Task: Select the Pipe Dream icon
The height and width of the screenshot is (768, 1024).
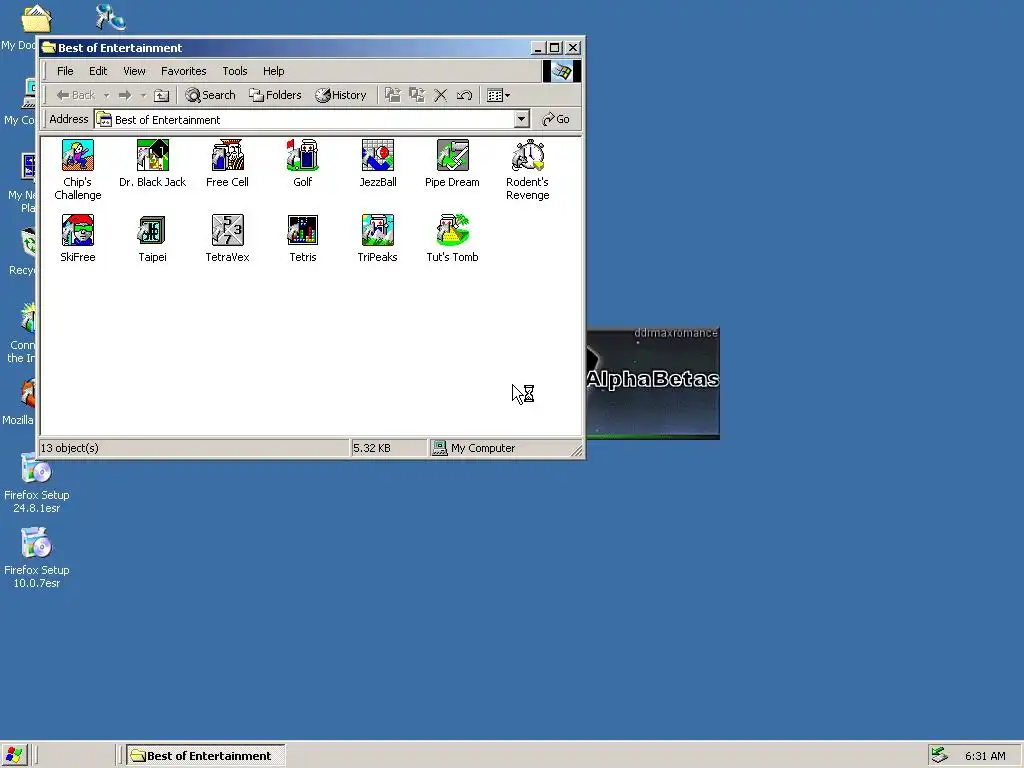Action: click(453, 155)
